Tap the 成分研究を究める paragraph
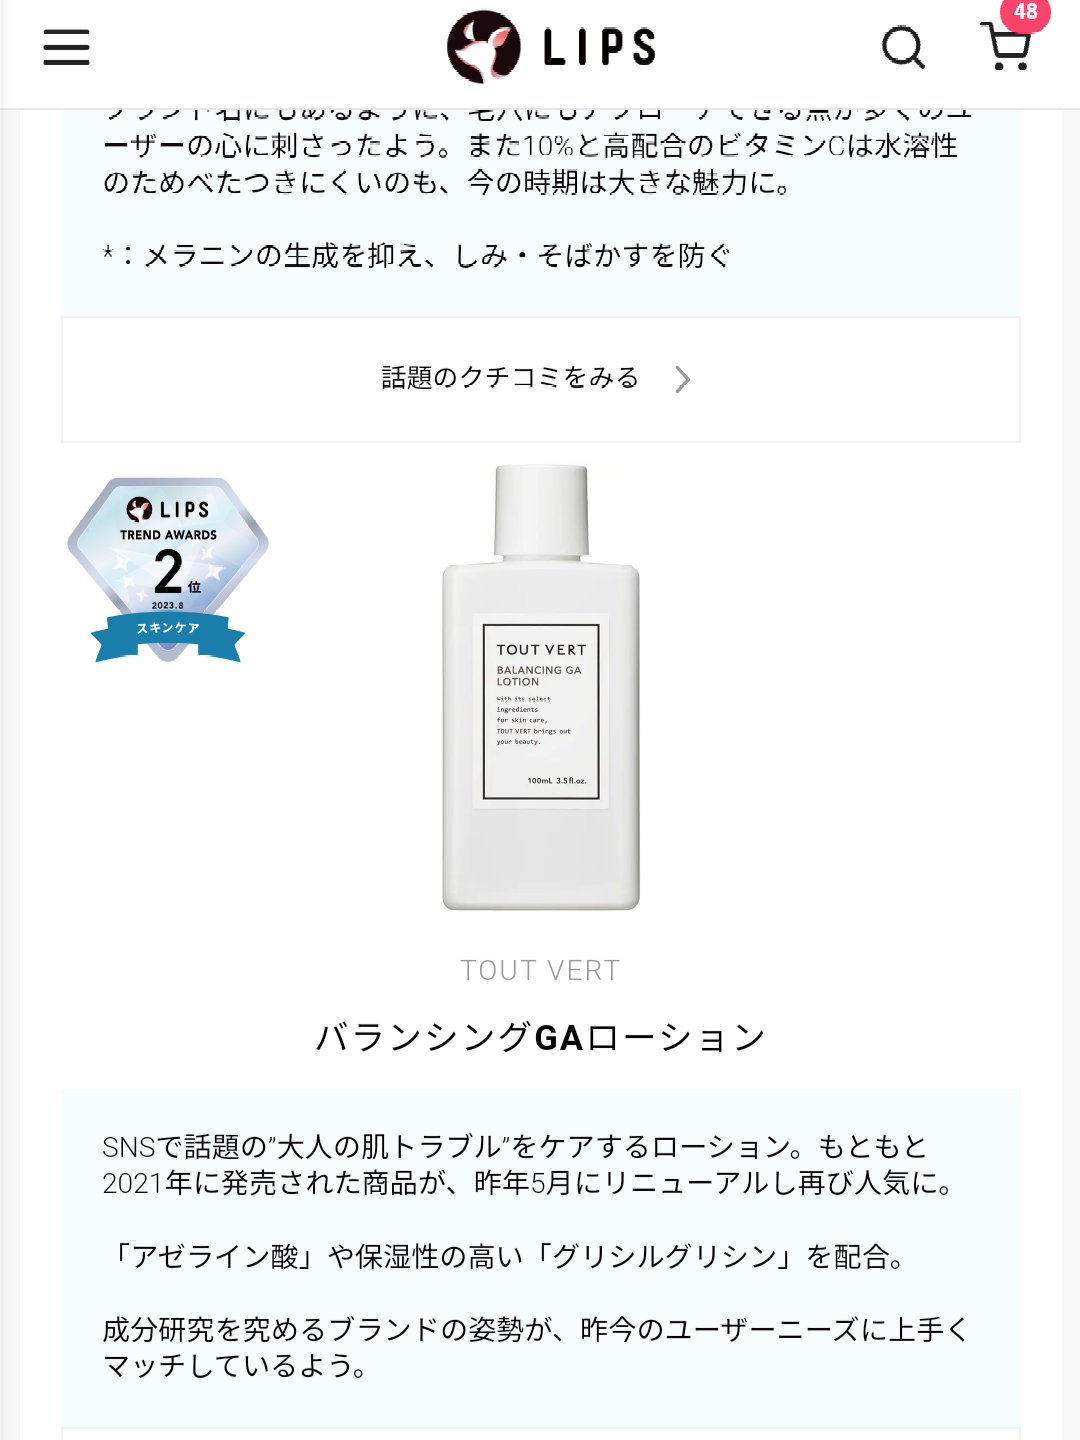 point(536,1347)
